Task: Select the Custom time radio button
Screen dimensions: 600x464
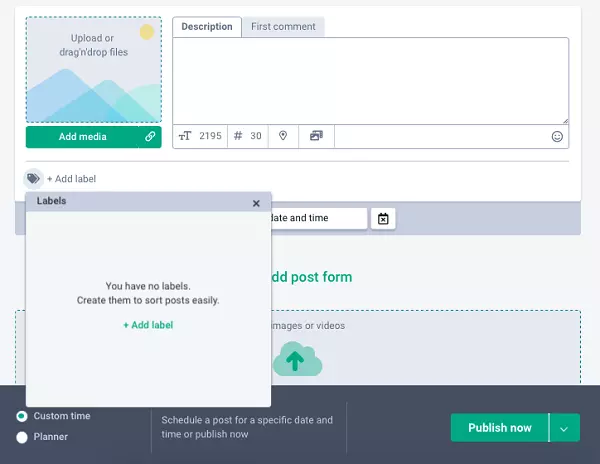Action: click(x=22, y=416)
